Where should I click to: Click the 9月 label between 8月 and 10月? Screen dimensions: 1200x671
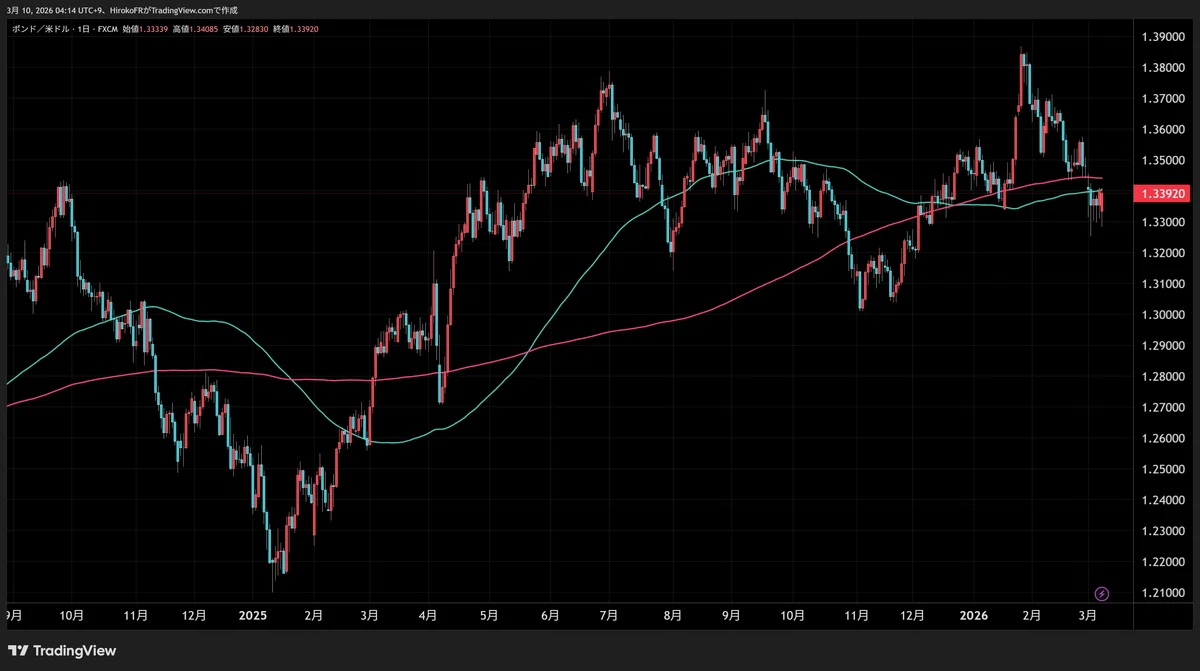[731, 617]
